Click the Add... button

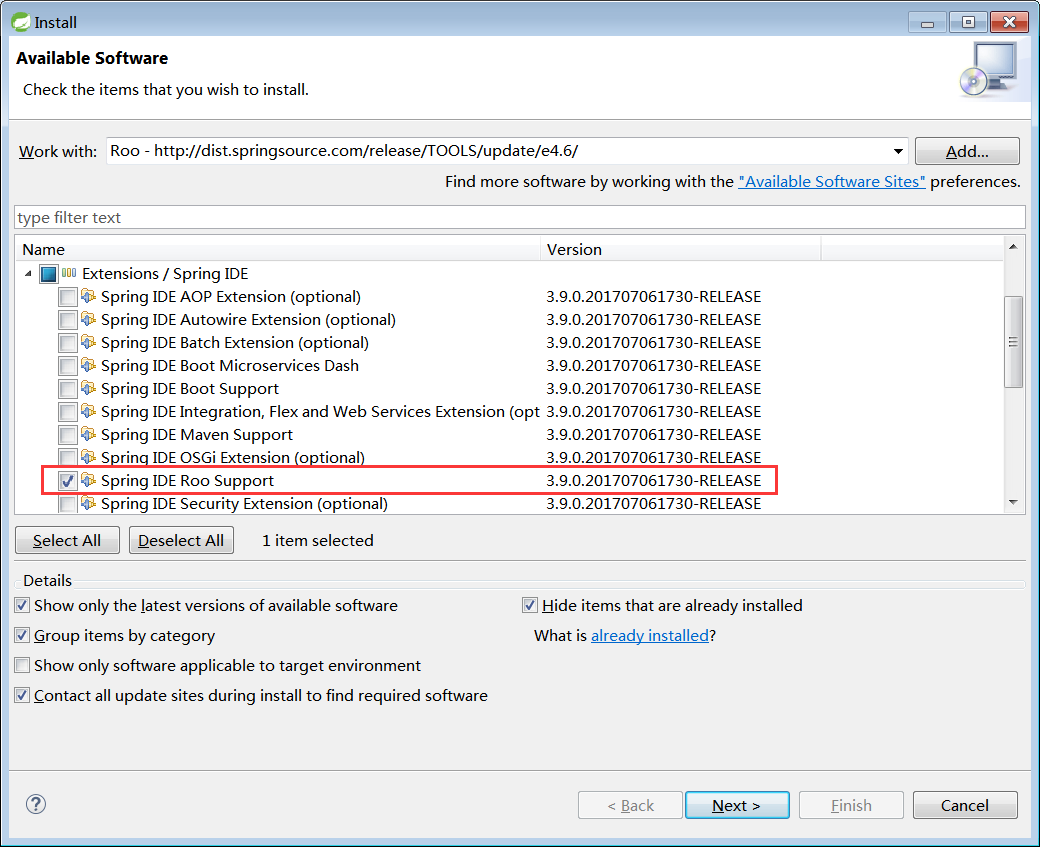[x=967, y=151]
